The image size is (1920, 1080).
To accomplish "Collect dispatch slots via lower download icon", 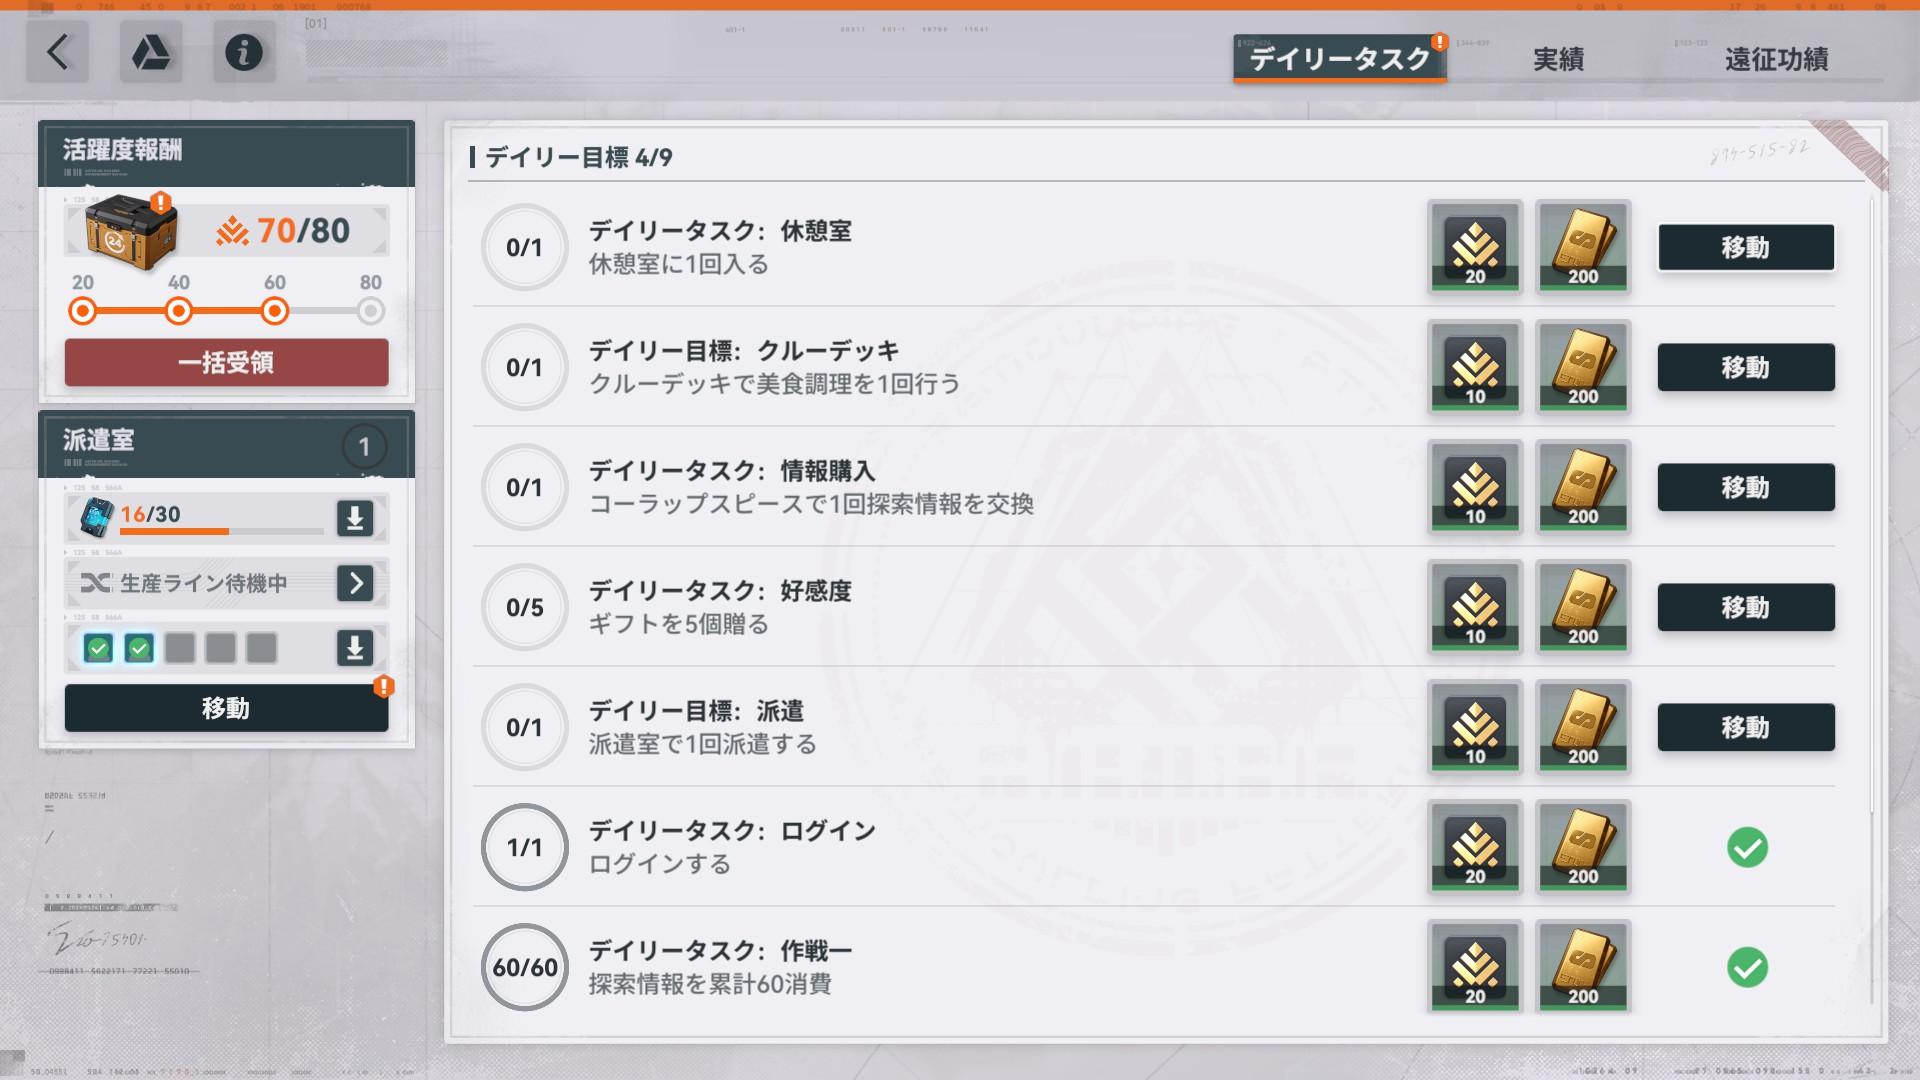I will (355, 648).
